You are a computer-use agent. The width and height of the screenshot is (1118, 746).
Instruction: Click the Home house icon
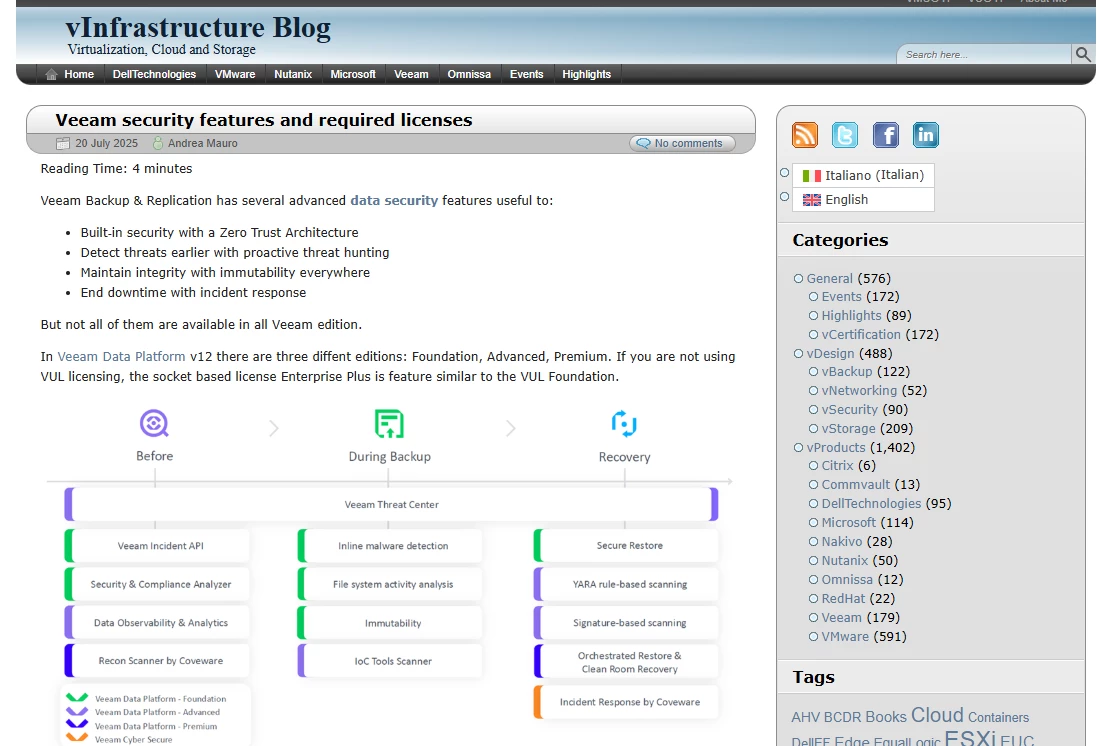(x=51, y=74)
